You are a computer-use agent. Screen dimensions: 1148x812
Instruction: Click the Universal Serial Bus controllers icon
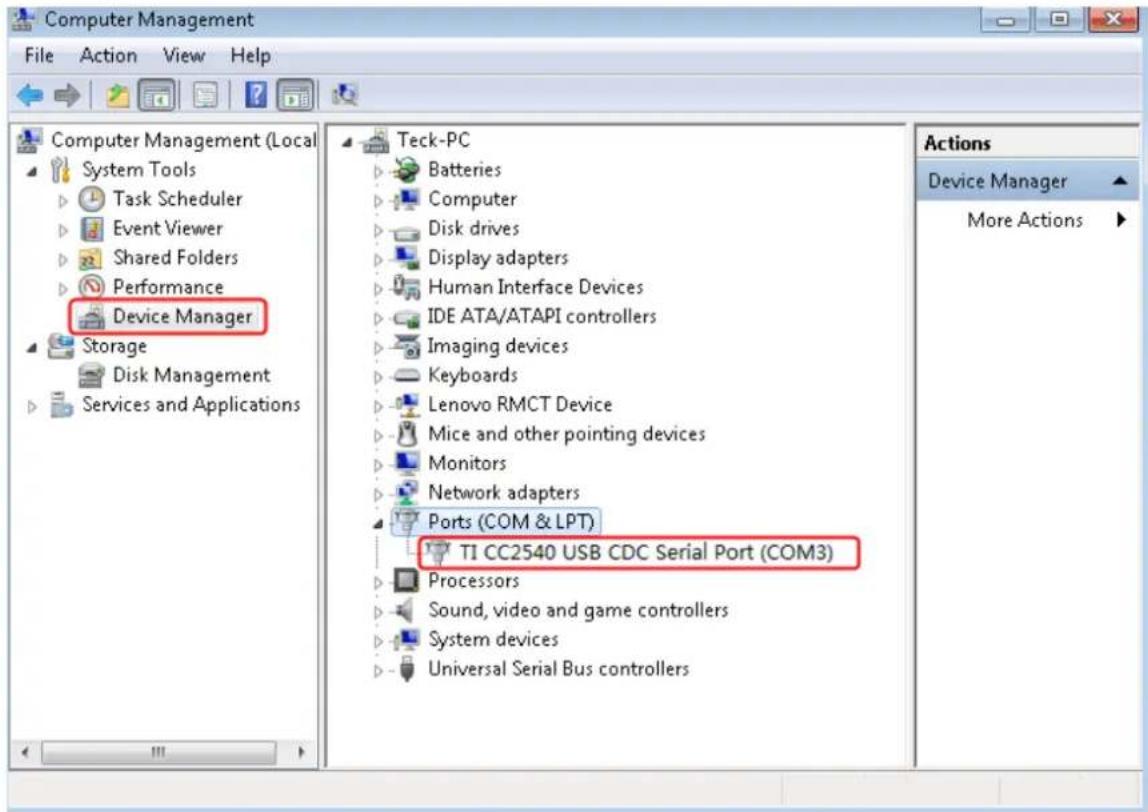(408, 669)
